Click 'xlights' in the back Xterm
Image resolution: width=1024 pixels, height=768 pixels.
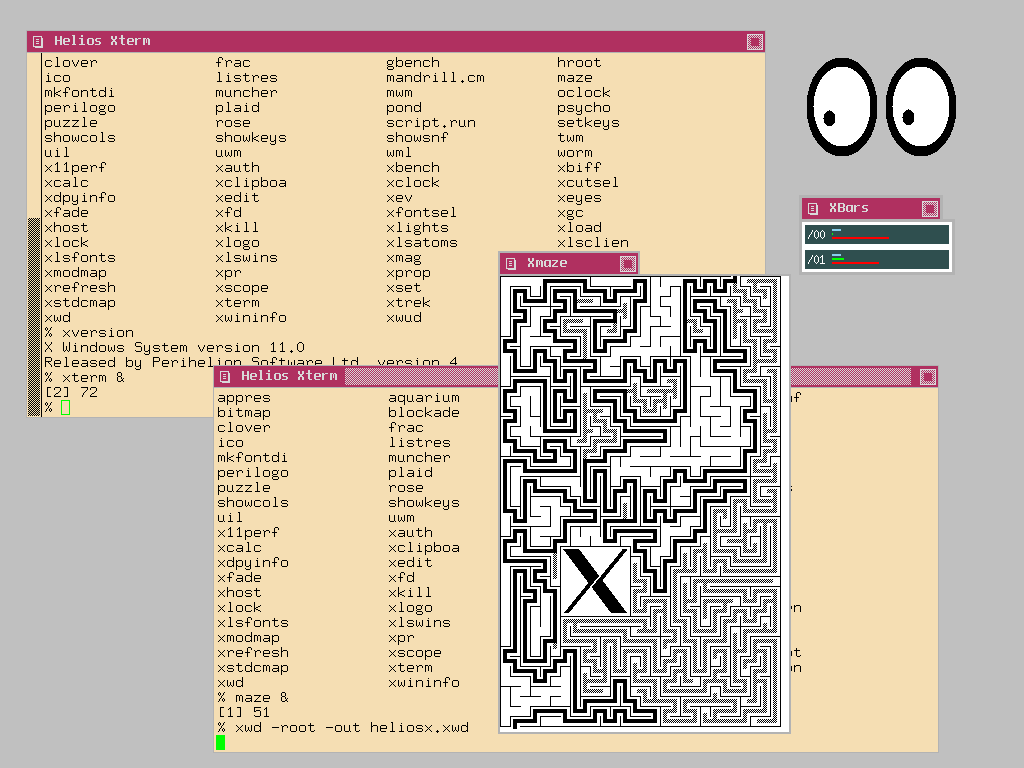(417, 228)
